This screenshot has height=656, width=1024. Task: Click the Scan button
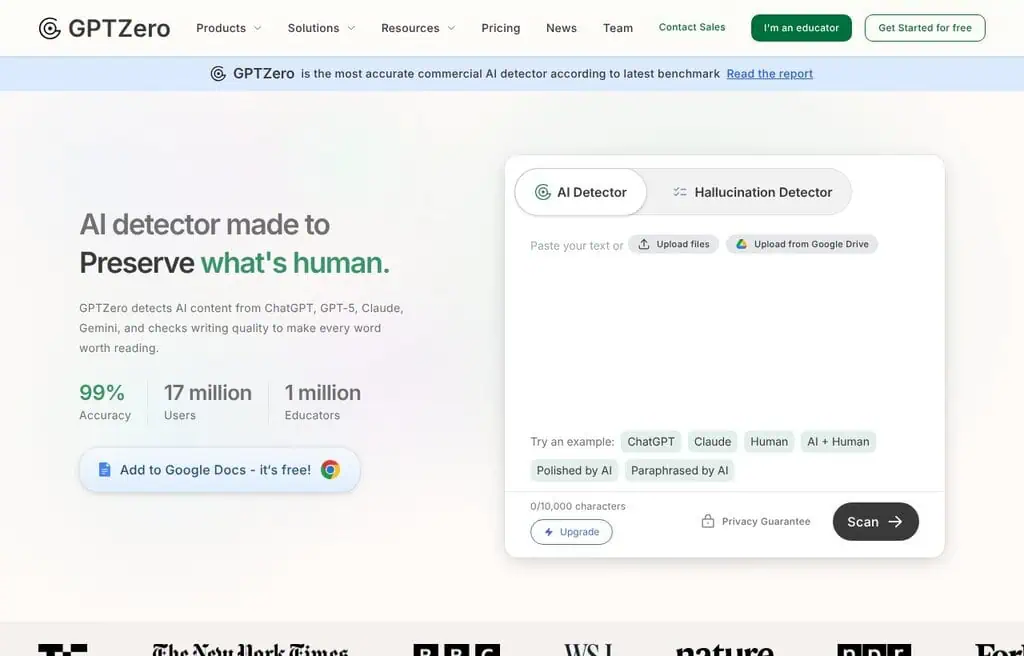coord(876,521)
